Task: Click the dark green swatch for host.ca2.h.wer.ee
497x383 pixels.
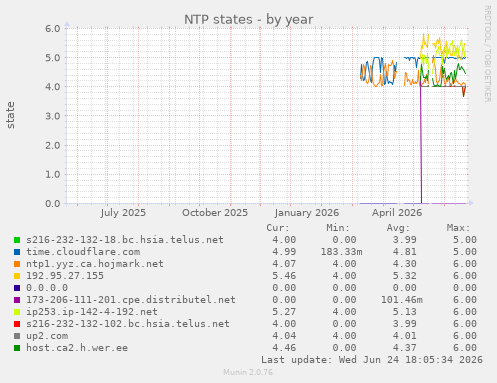Action: click(x=17, y=348)
